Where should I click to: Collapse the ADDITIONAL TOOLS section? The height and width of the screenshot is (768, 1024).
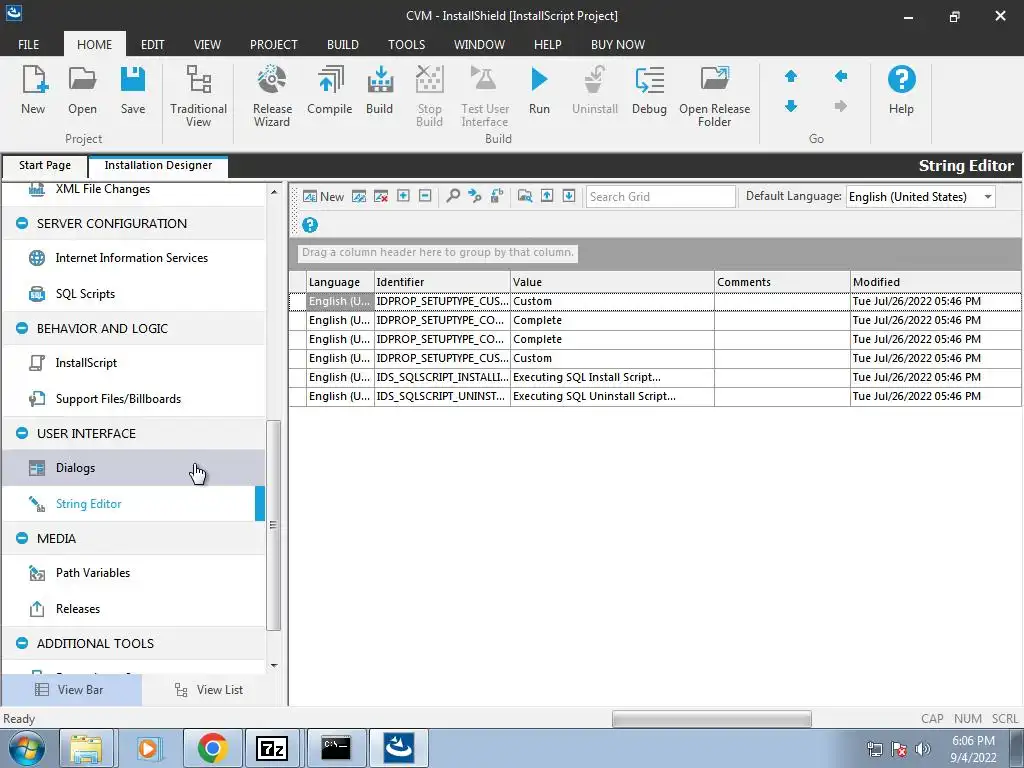tap(22, 643)
